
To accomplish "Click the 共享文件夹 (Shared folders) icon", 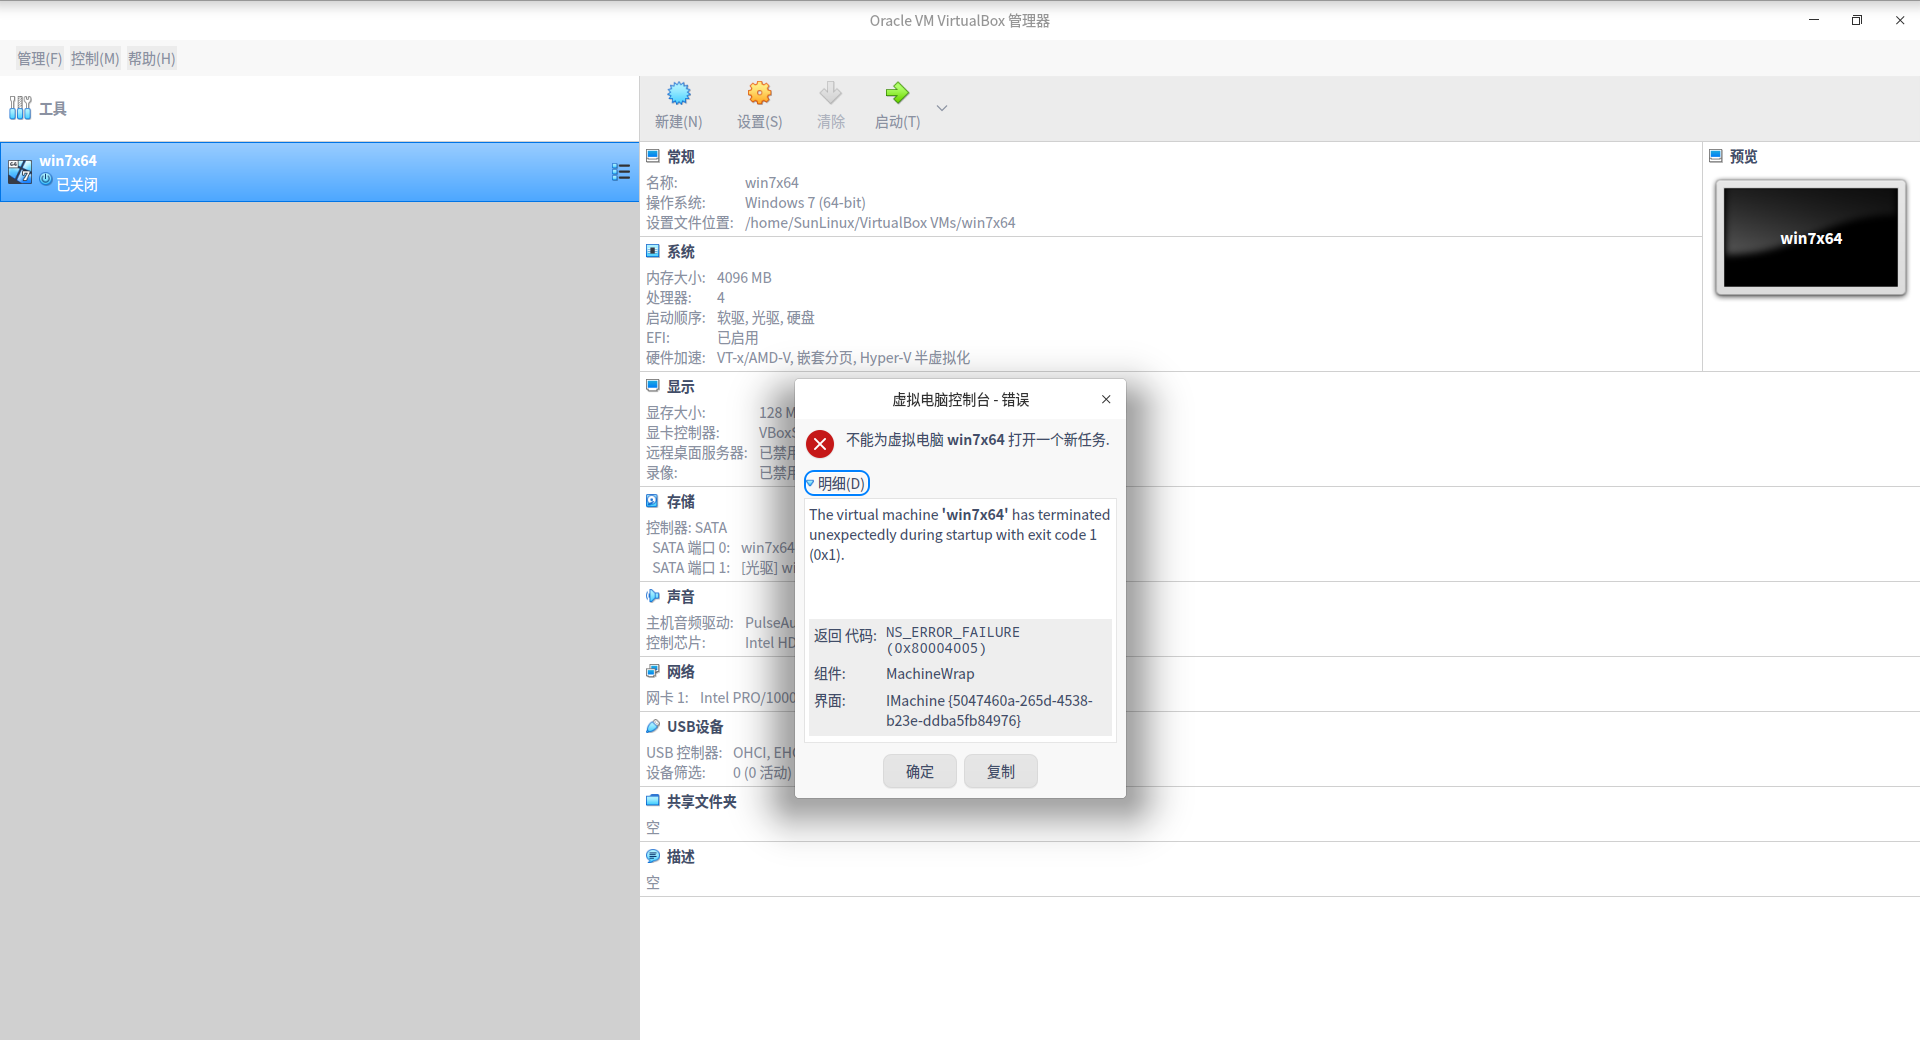I will coord(653,801).
